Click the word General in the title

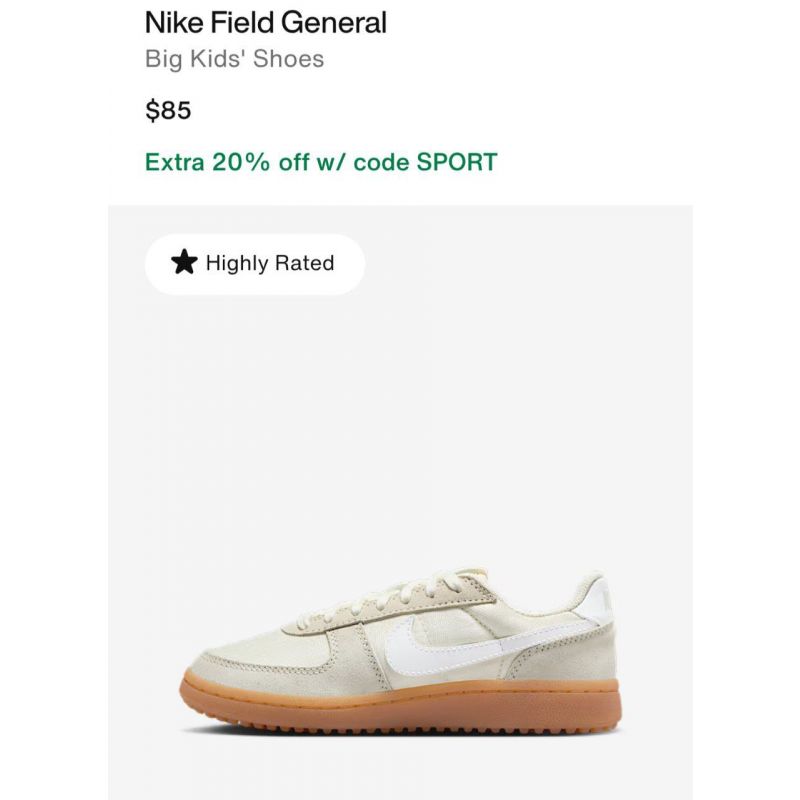pyautogui.click(x=334, y=22)
